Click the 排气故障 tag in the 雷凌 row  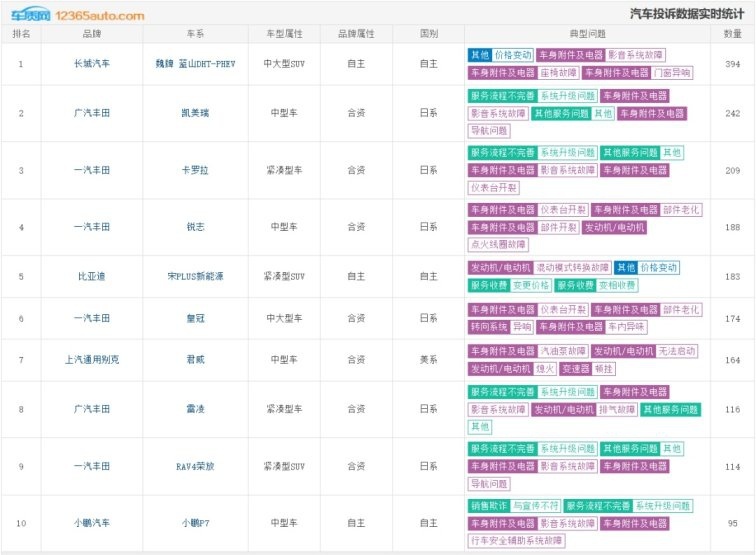click(x=617, y=410)
